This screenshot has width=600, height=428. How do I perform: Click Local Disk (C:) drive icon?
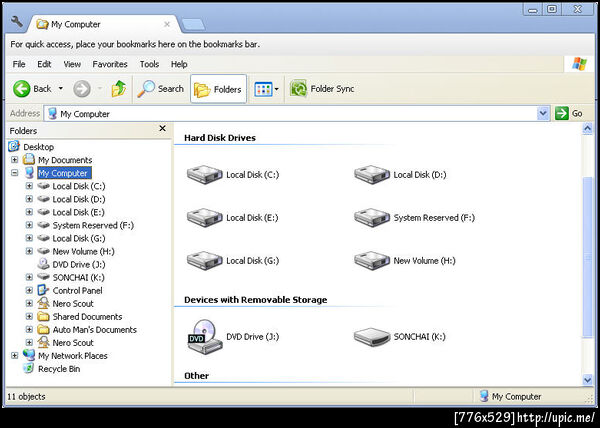click(x=205, y=174)
